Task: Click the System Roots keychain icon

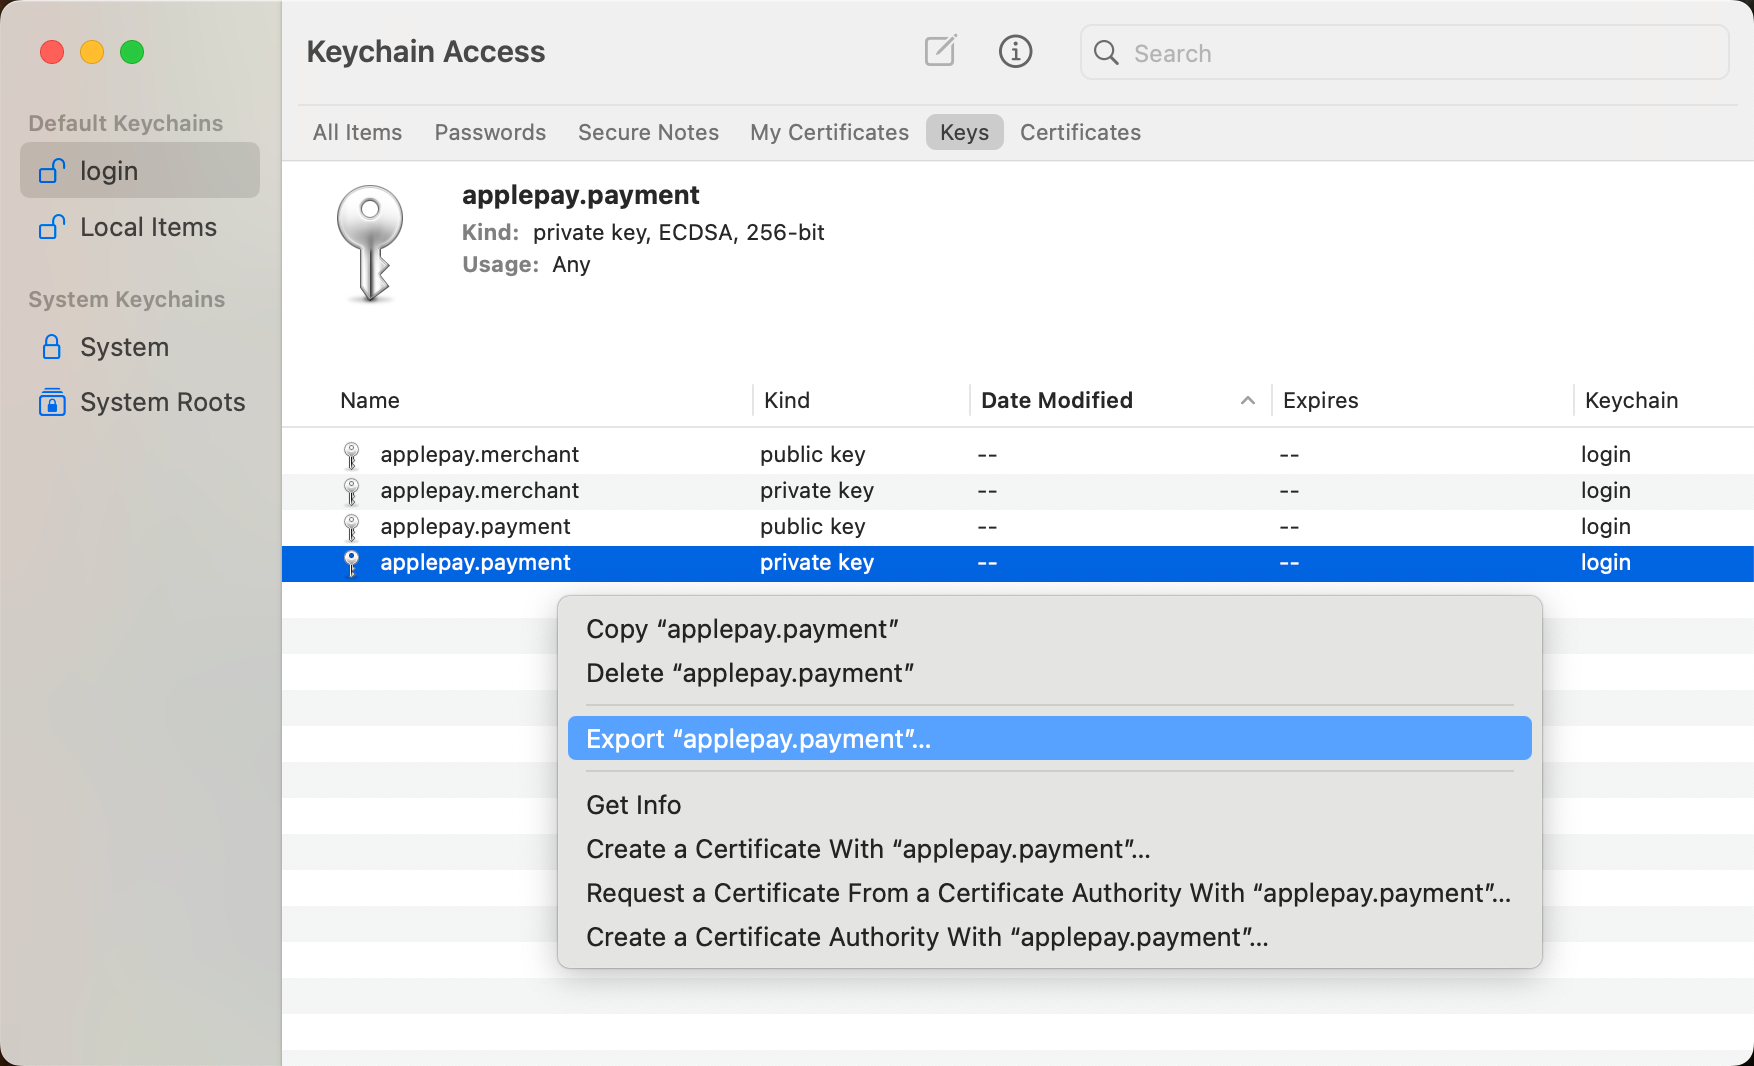Action: tap(52, 402)
